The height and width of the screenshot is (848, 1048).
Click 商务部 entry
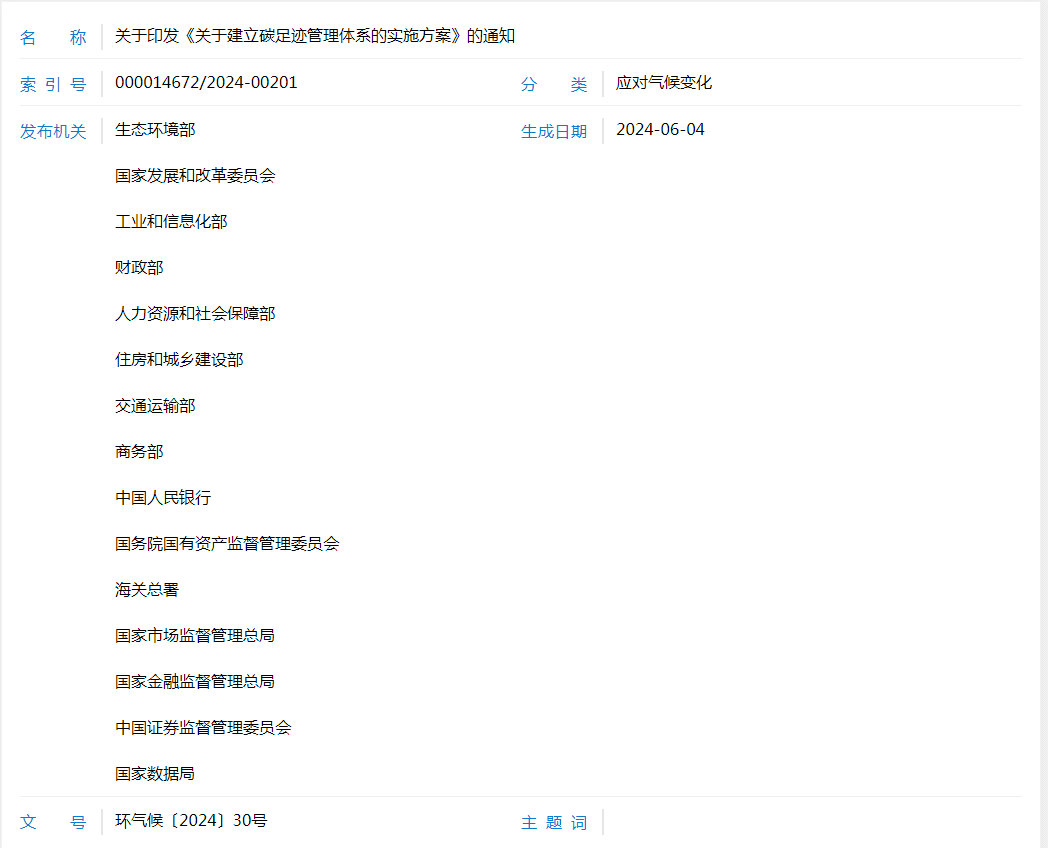click(139, 452)
